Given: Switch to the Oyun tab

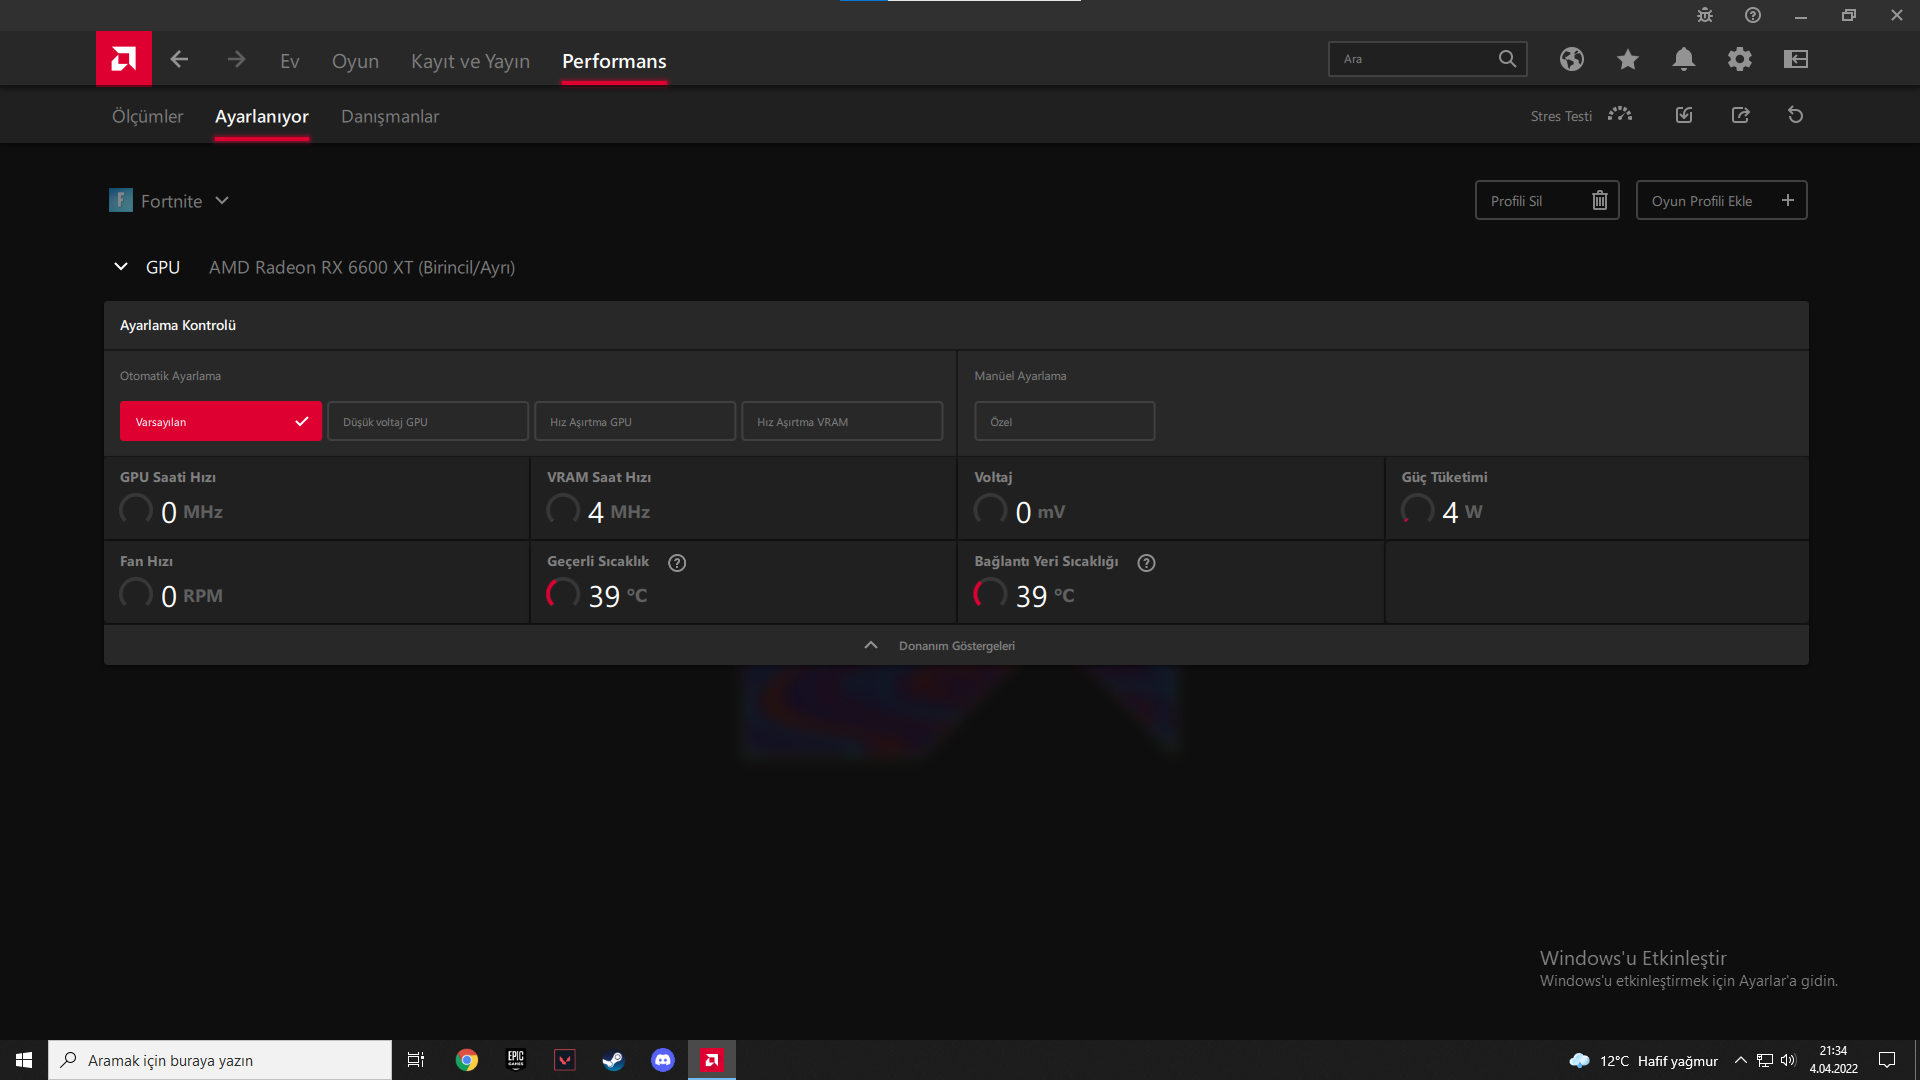Looking at the screenshot, I should coord(355,61).
